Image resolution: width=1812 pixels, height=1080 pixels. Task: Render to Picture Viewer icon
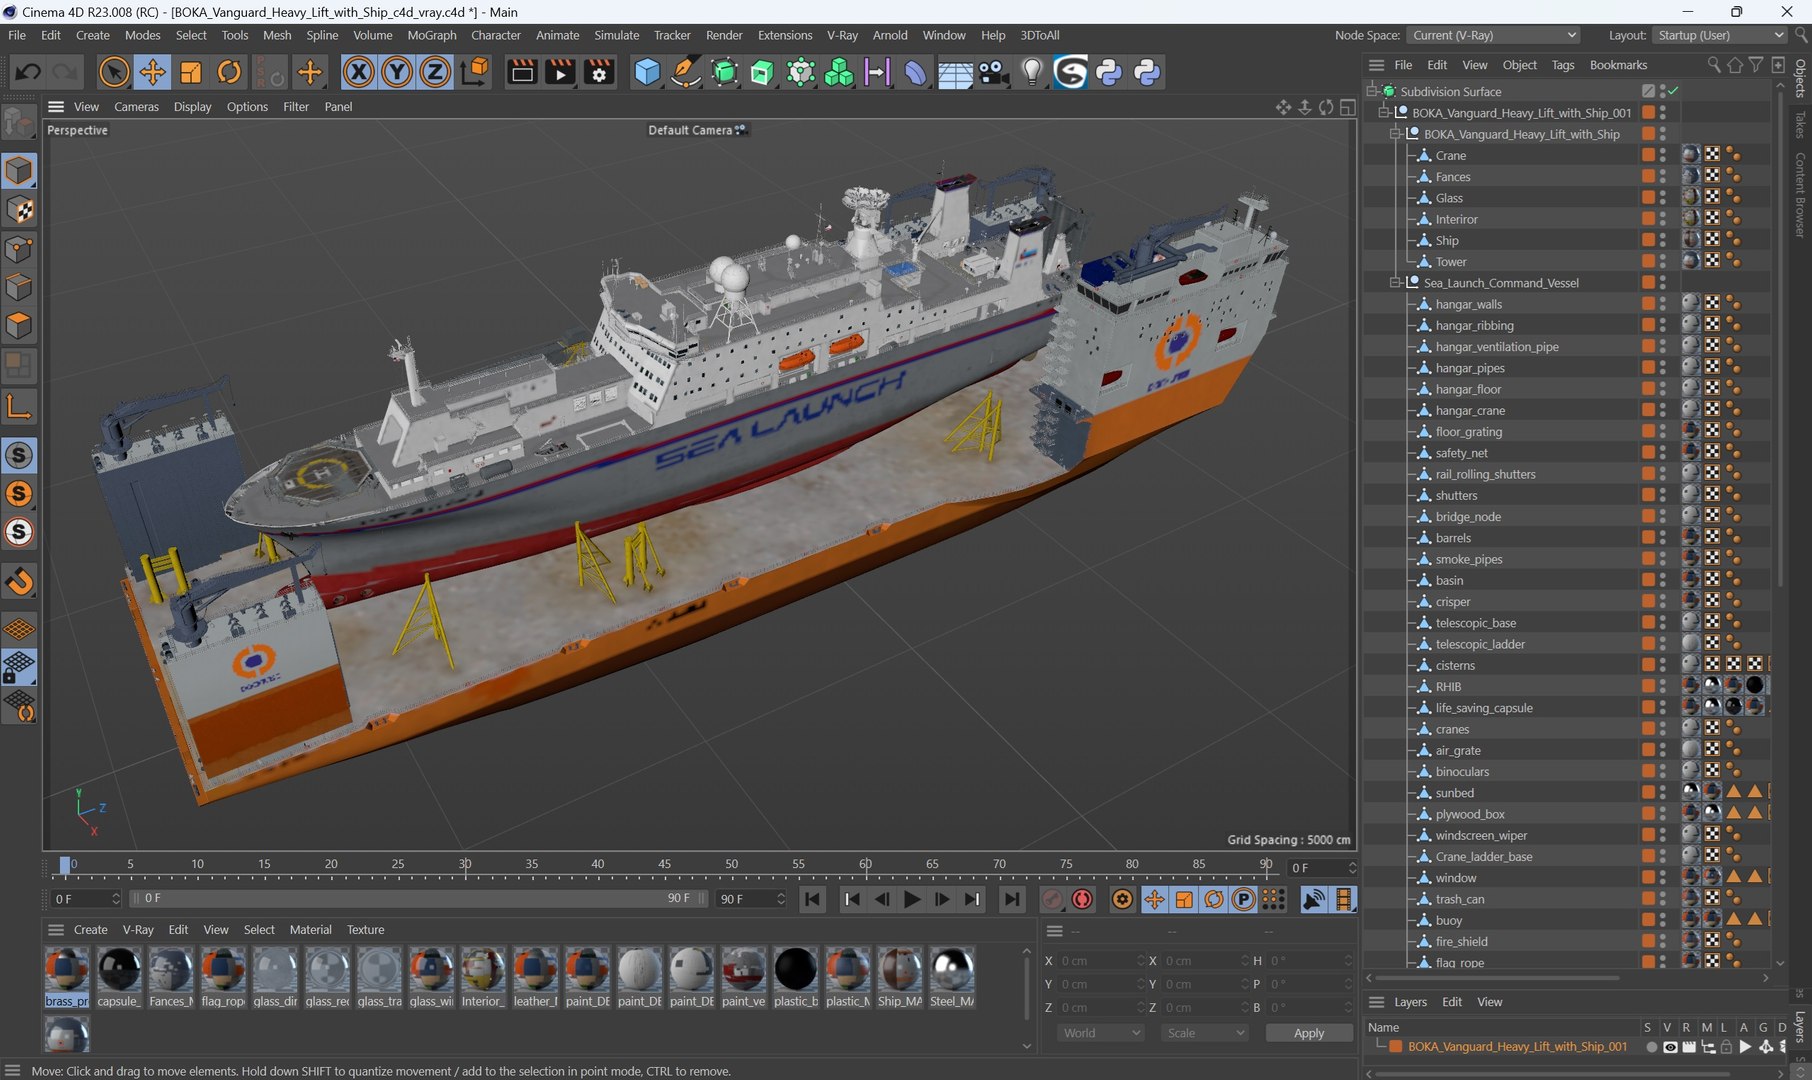[560, 72]
